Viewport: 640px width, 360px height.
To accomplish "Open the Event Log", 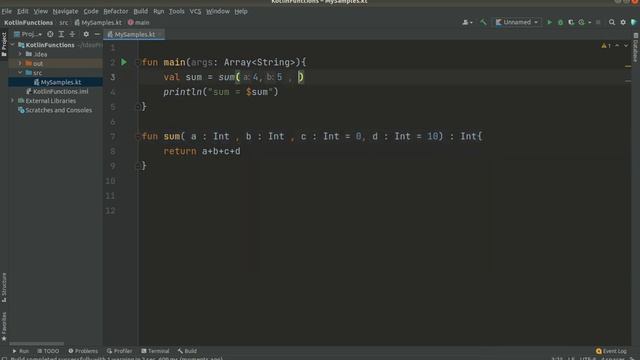I will coord(611,351).
